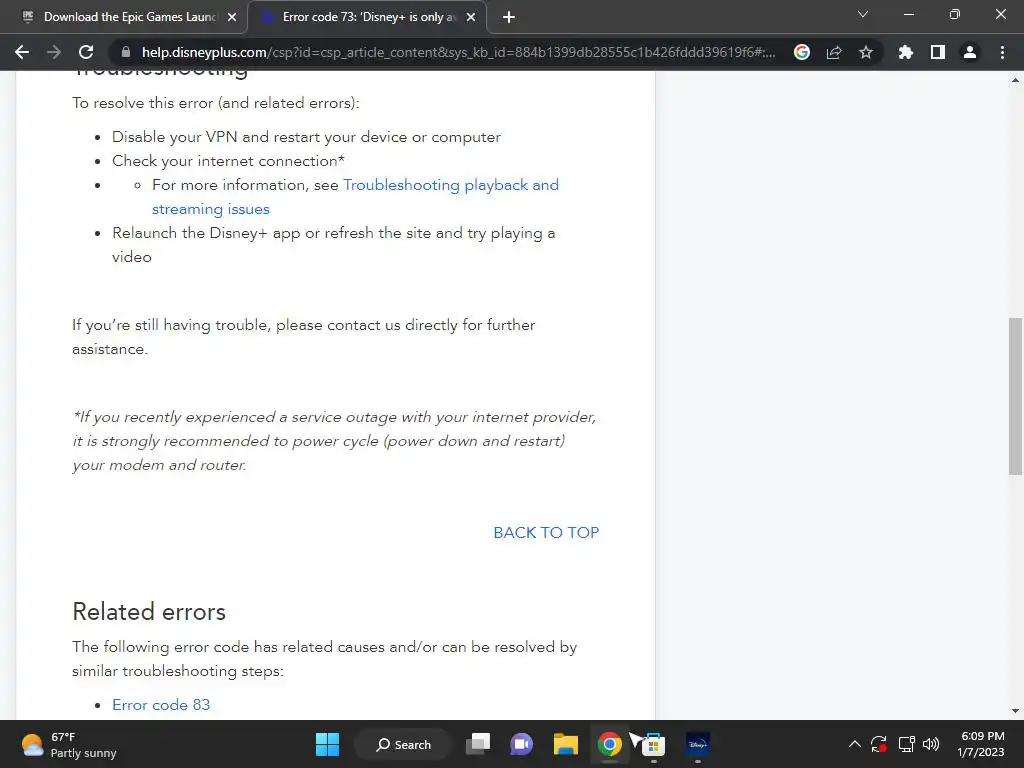Open the Disney+ app on taskbar
This screenshot has width=1024, height=768.
click(x=697, y=744)
